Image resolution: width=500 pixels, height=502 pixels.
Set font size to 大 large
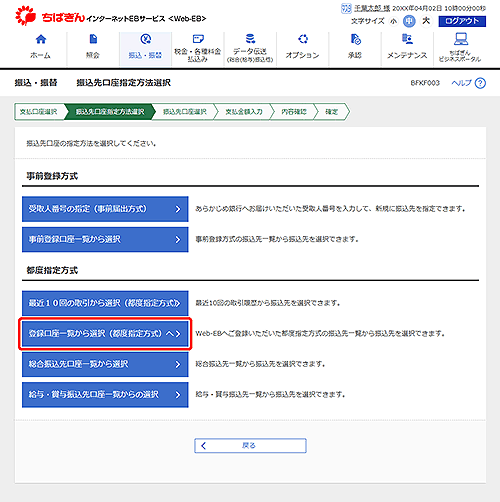click(x=426, y=21)
